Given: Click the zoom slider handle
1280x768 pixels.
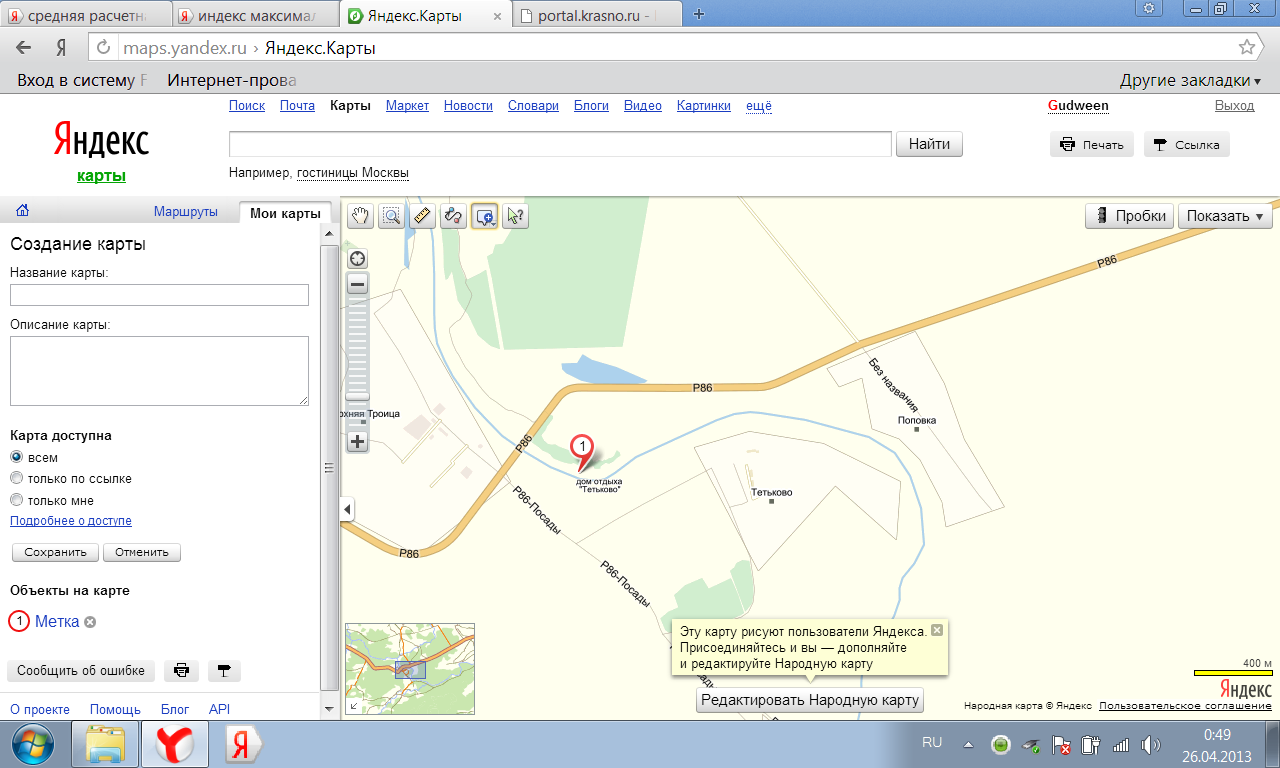Looking at the screenshot, I should pos(358,397).
